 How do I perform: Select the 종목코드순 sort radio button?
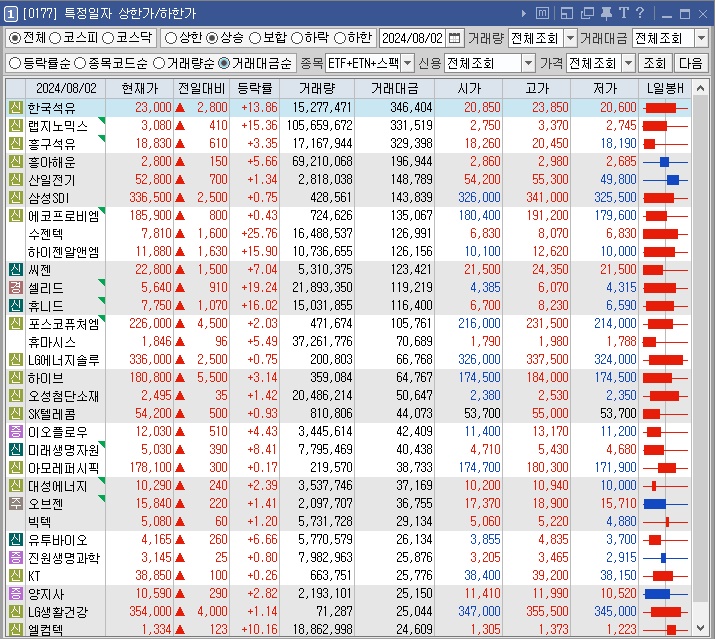[x=80, y=63]
